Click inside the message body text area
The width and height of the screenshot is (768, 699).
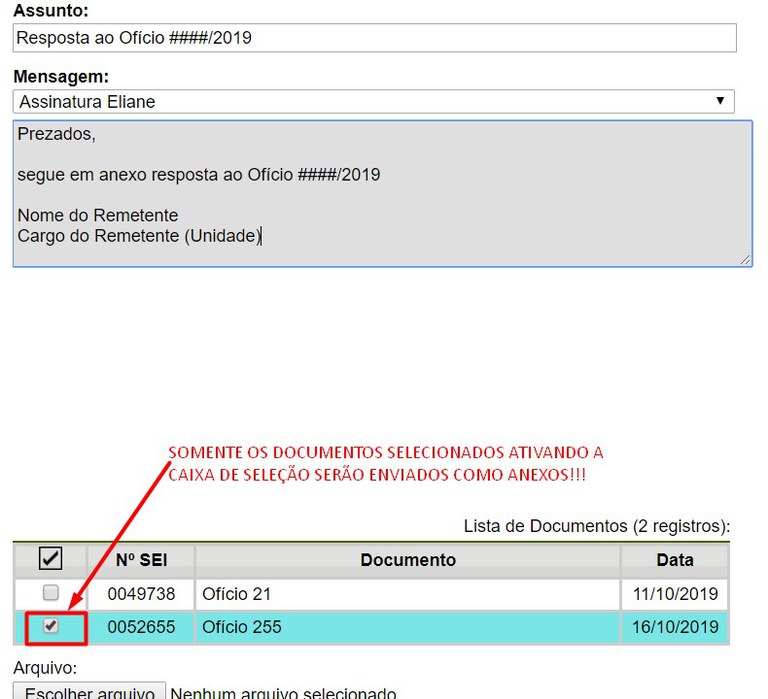[382, 194]
